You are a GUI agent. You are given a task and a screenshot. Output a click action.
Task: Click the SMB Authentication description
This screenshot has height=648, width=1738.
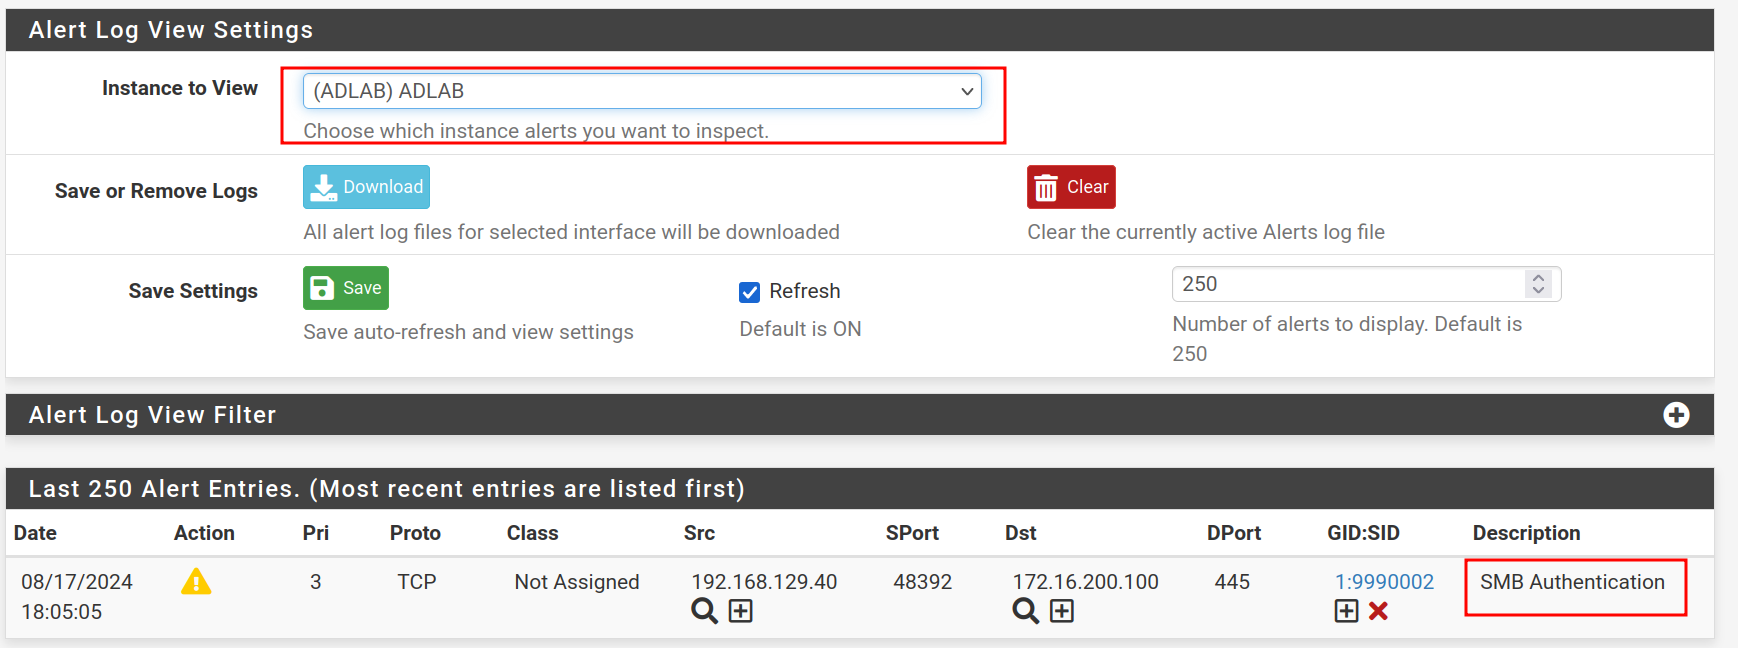[1572, 582]
